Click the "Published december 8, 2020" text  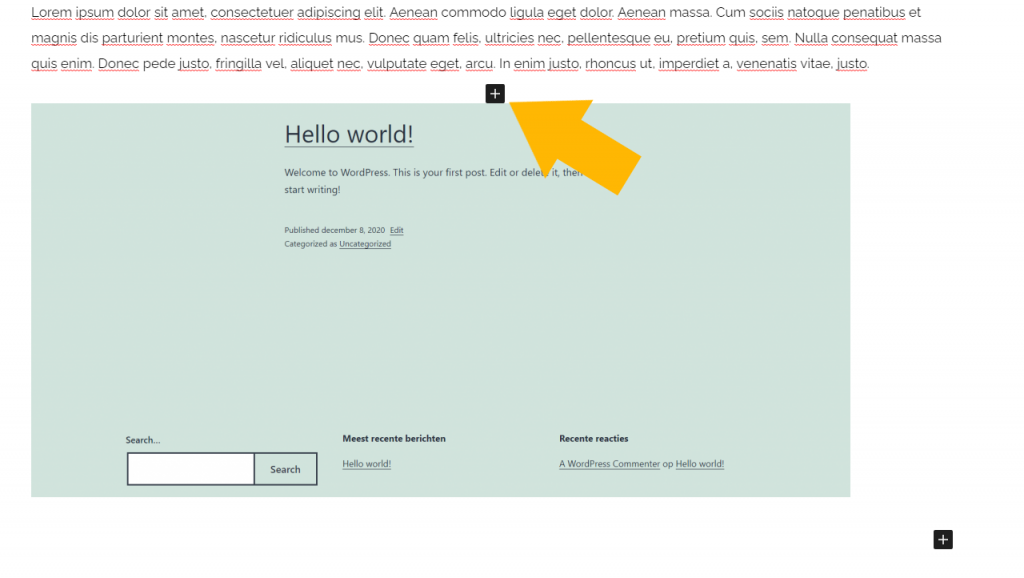[x=334, y=230]
